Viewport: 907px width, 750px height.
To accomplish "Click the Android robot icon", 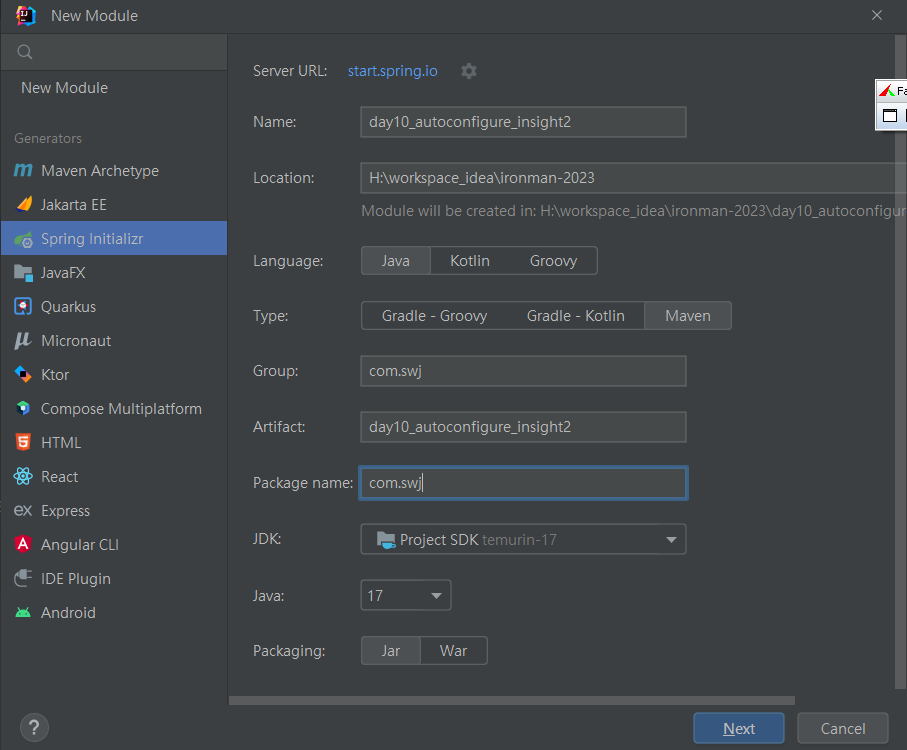I will (23, 612).
